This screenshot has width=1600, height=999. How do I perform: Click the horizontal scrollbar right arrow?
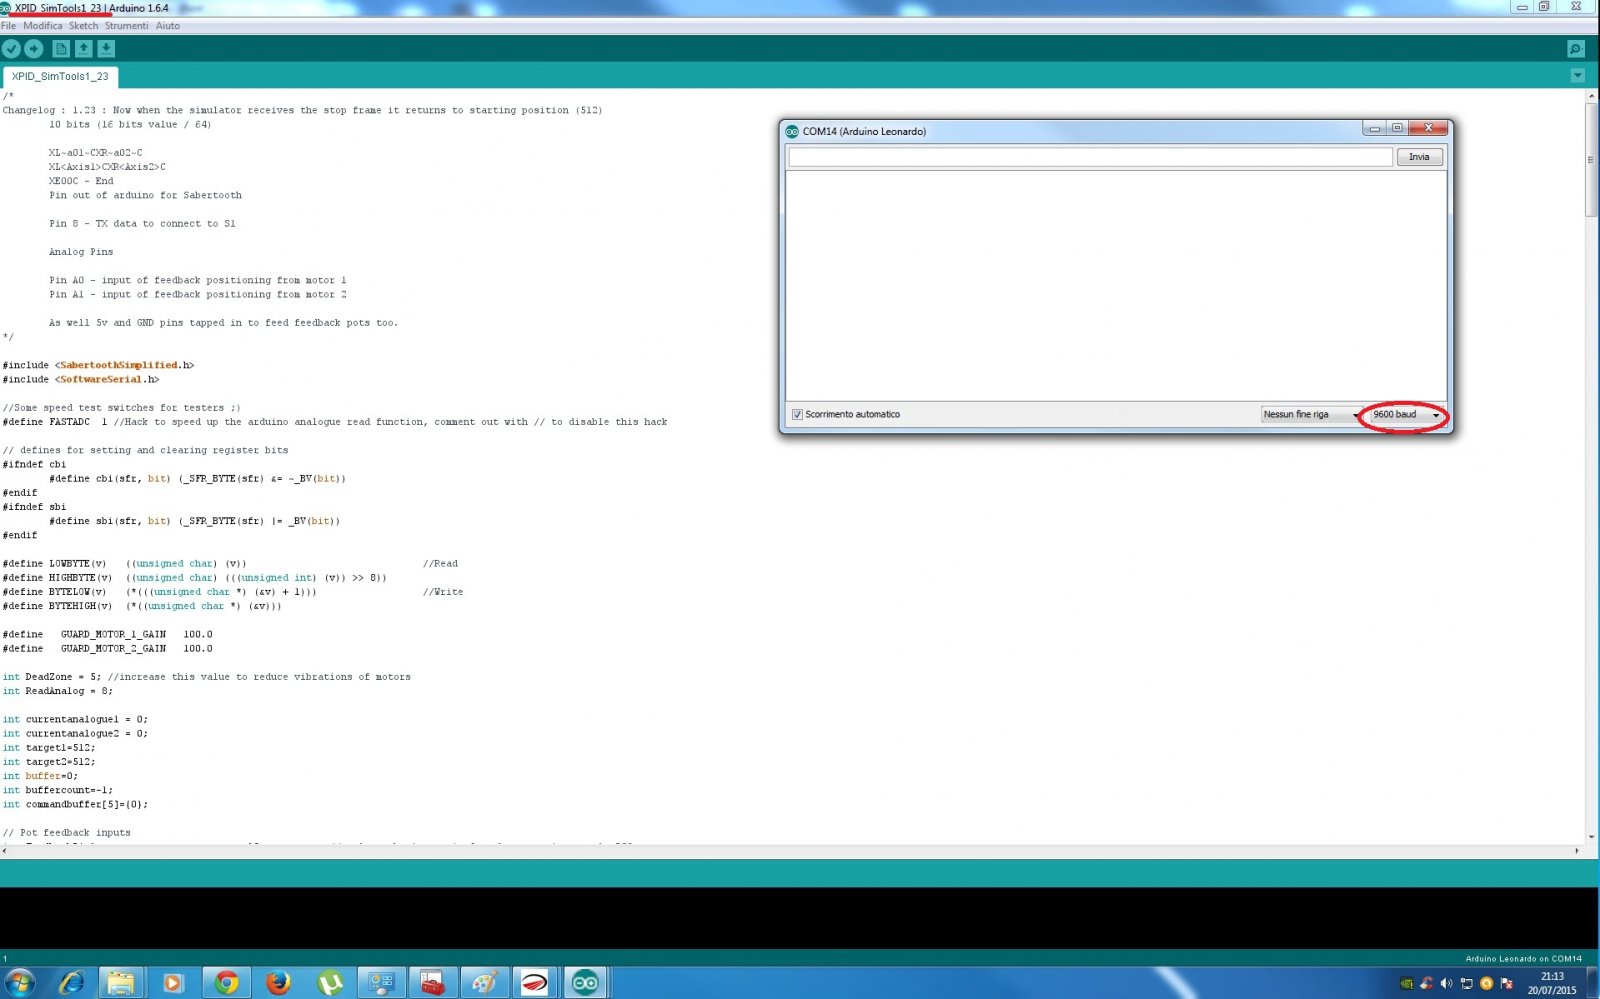pyautogui.click(x=1577, y=851)
